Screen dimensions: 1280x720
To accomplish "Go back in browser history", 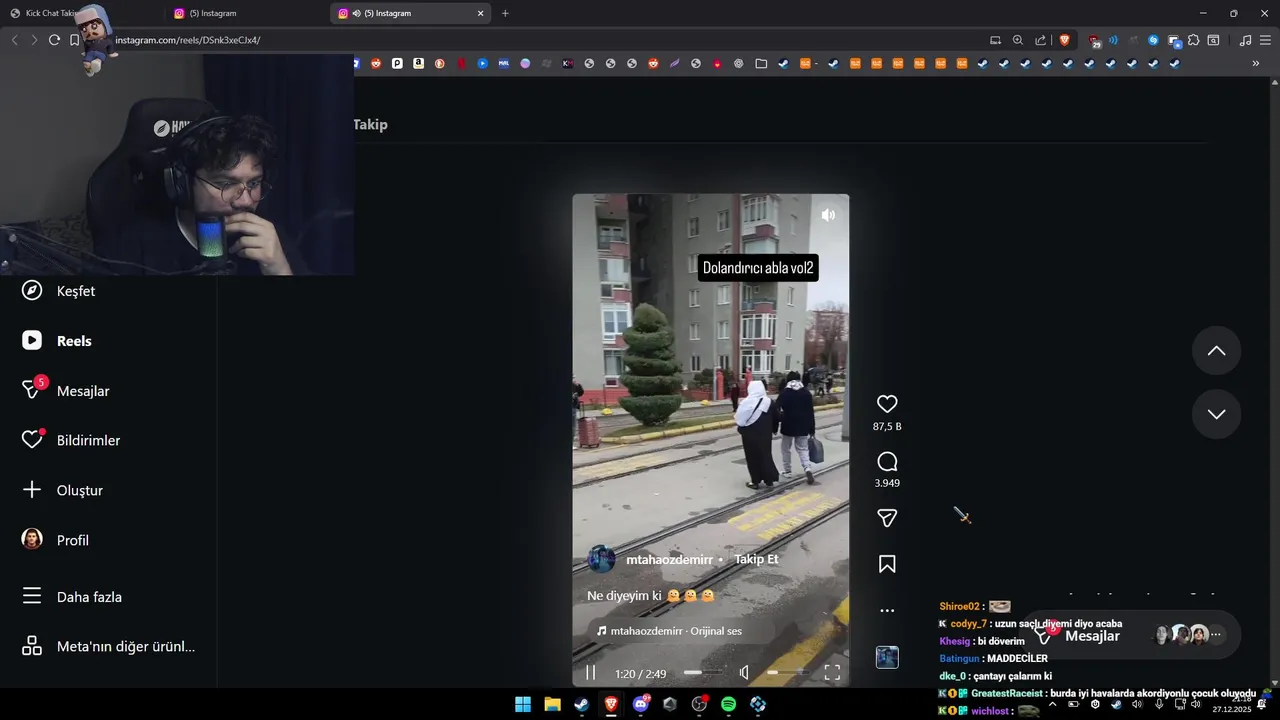I will [14, 40].
